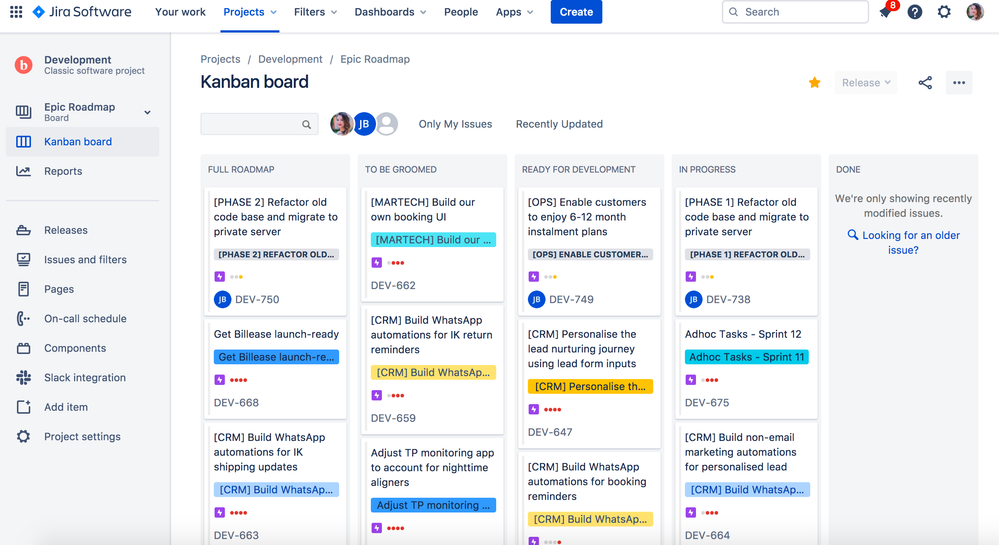Open issue key DEV-647
The width and height of the screenshot is (999, 545).
coord(550,432)
